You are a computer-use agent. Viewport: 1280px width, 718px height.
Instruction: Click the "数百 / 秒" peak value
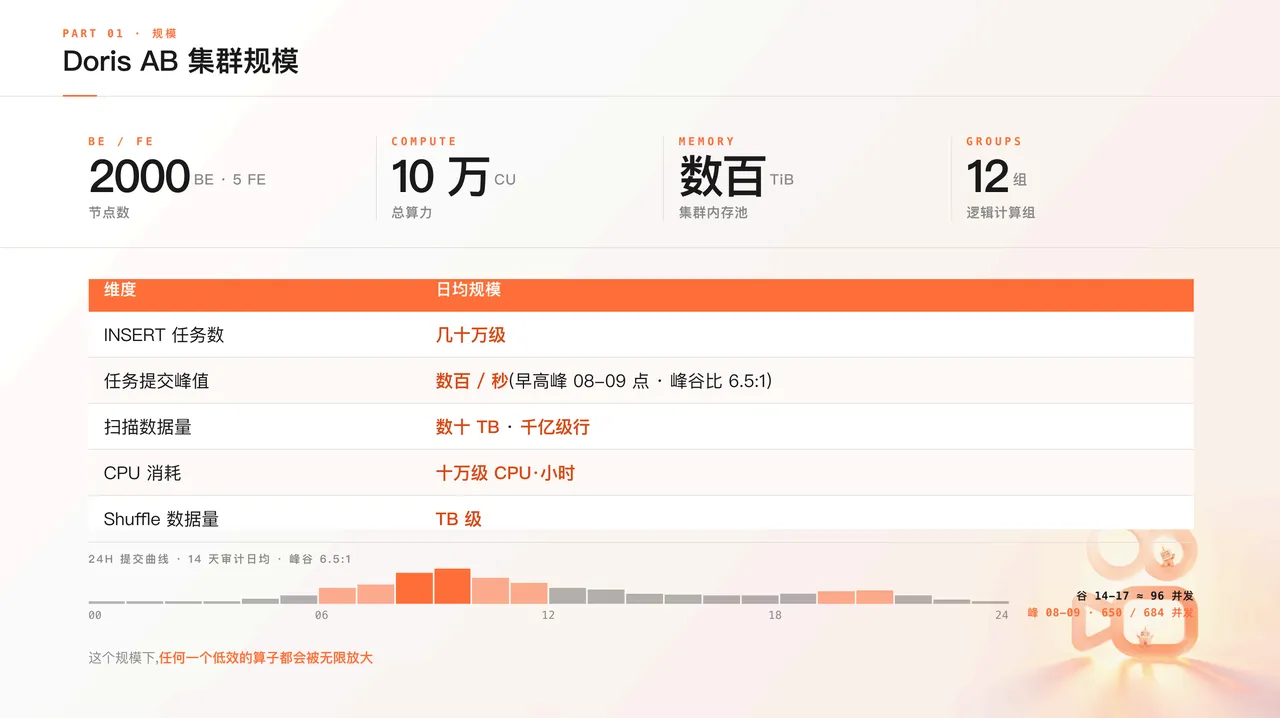tap(472, 381)
